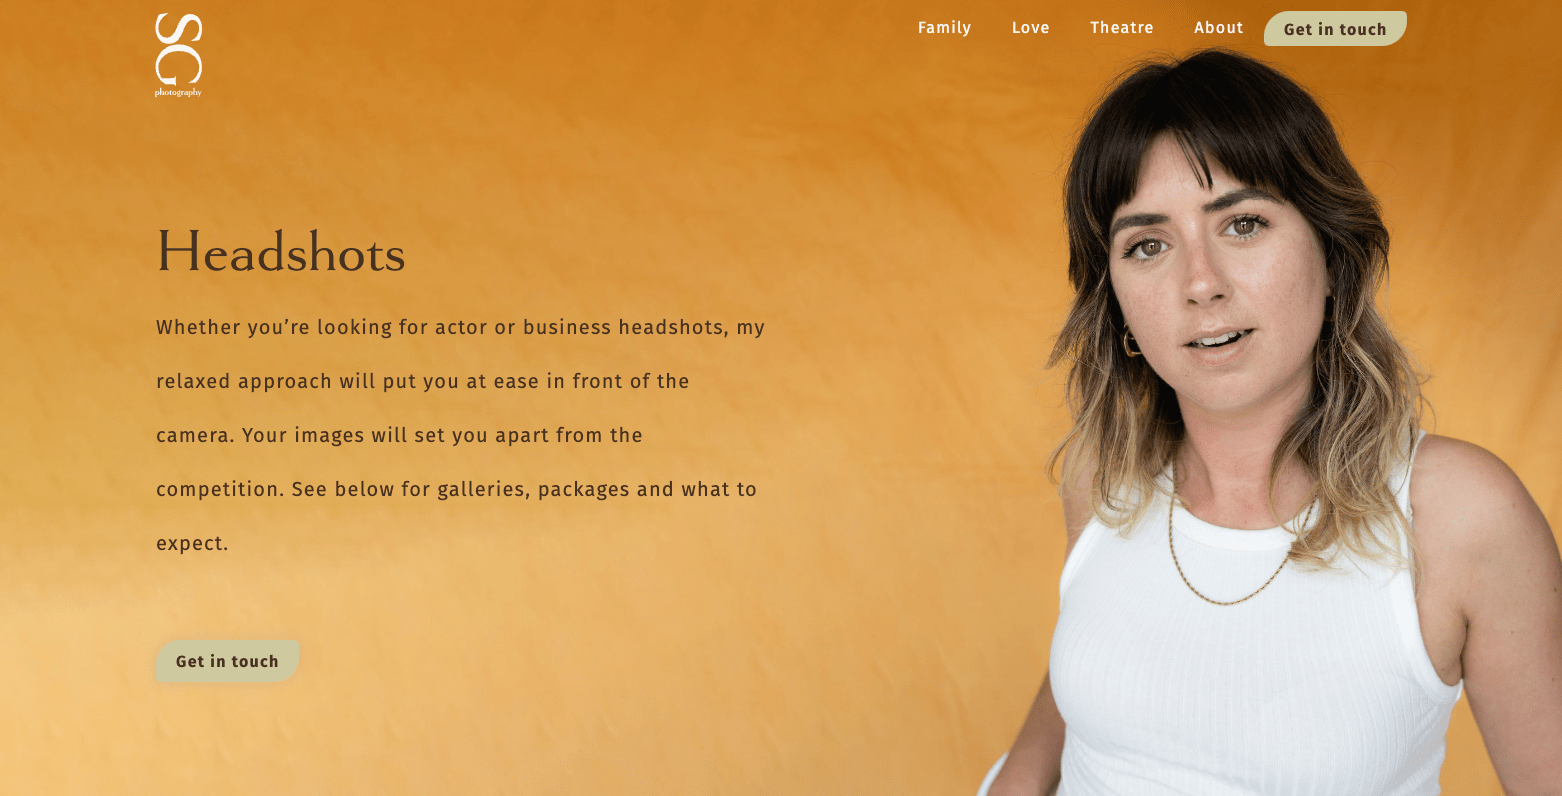Click the line 'relaxed approach will put you'
The width and height of the screenshot is (1562, 796).
point(423,382)
